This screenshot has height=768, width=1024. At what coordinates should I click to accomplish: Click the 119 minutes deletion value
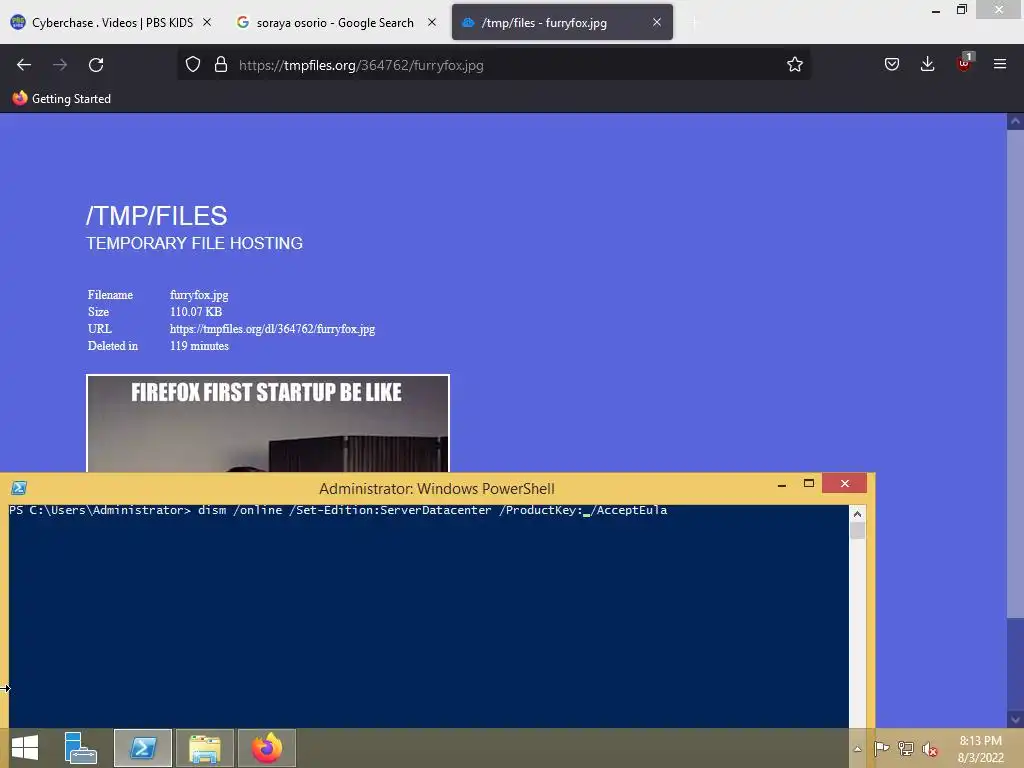[x=199, y=346]
